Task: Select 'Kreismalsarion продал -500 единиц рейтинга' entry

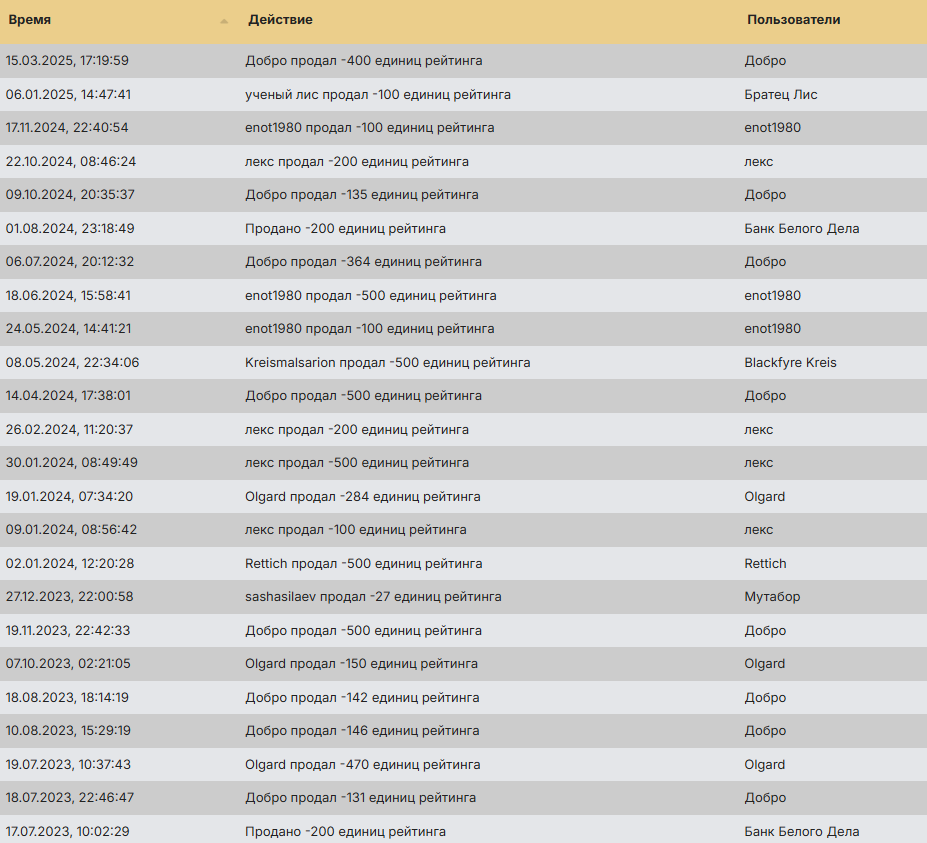Action: coord(387,363)
